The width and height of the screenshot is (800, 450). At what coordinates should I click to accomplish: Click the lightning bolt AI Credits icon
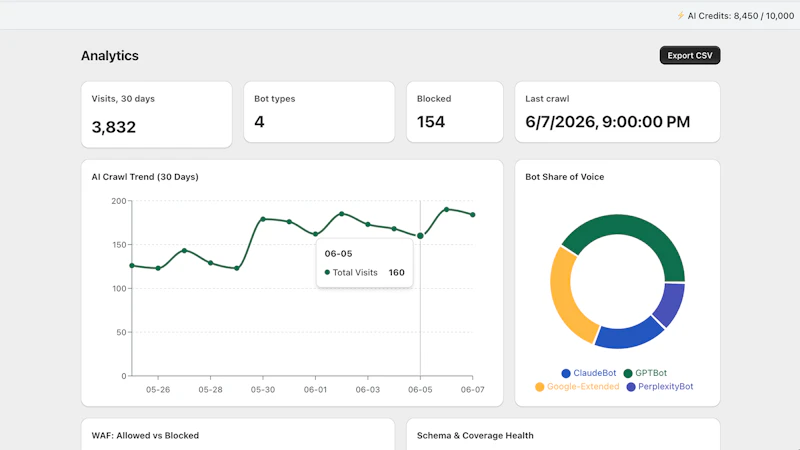click(681, 15)
